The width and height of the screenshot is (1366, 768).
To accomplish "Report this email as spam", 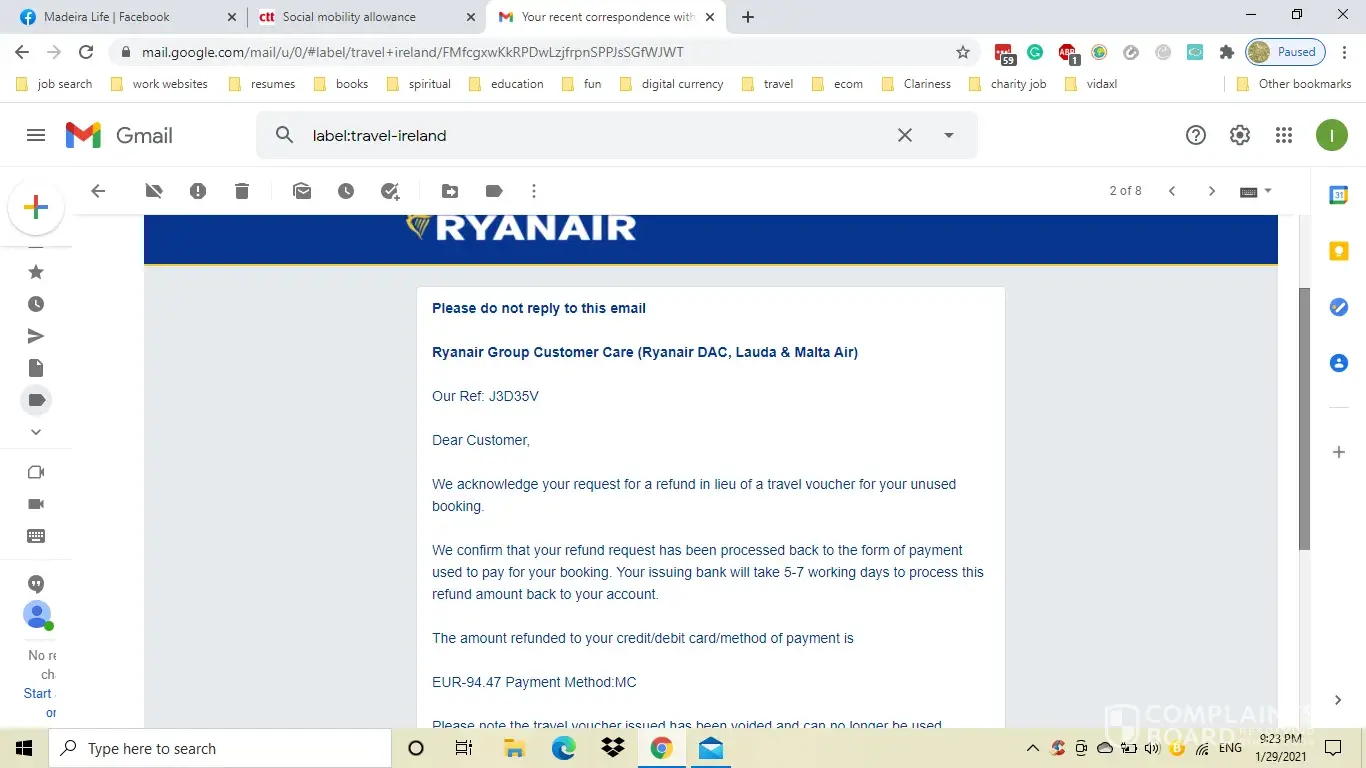I will point(198,191).
